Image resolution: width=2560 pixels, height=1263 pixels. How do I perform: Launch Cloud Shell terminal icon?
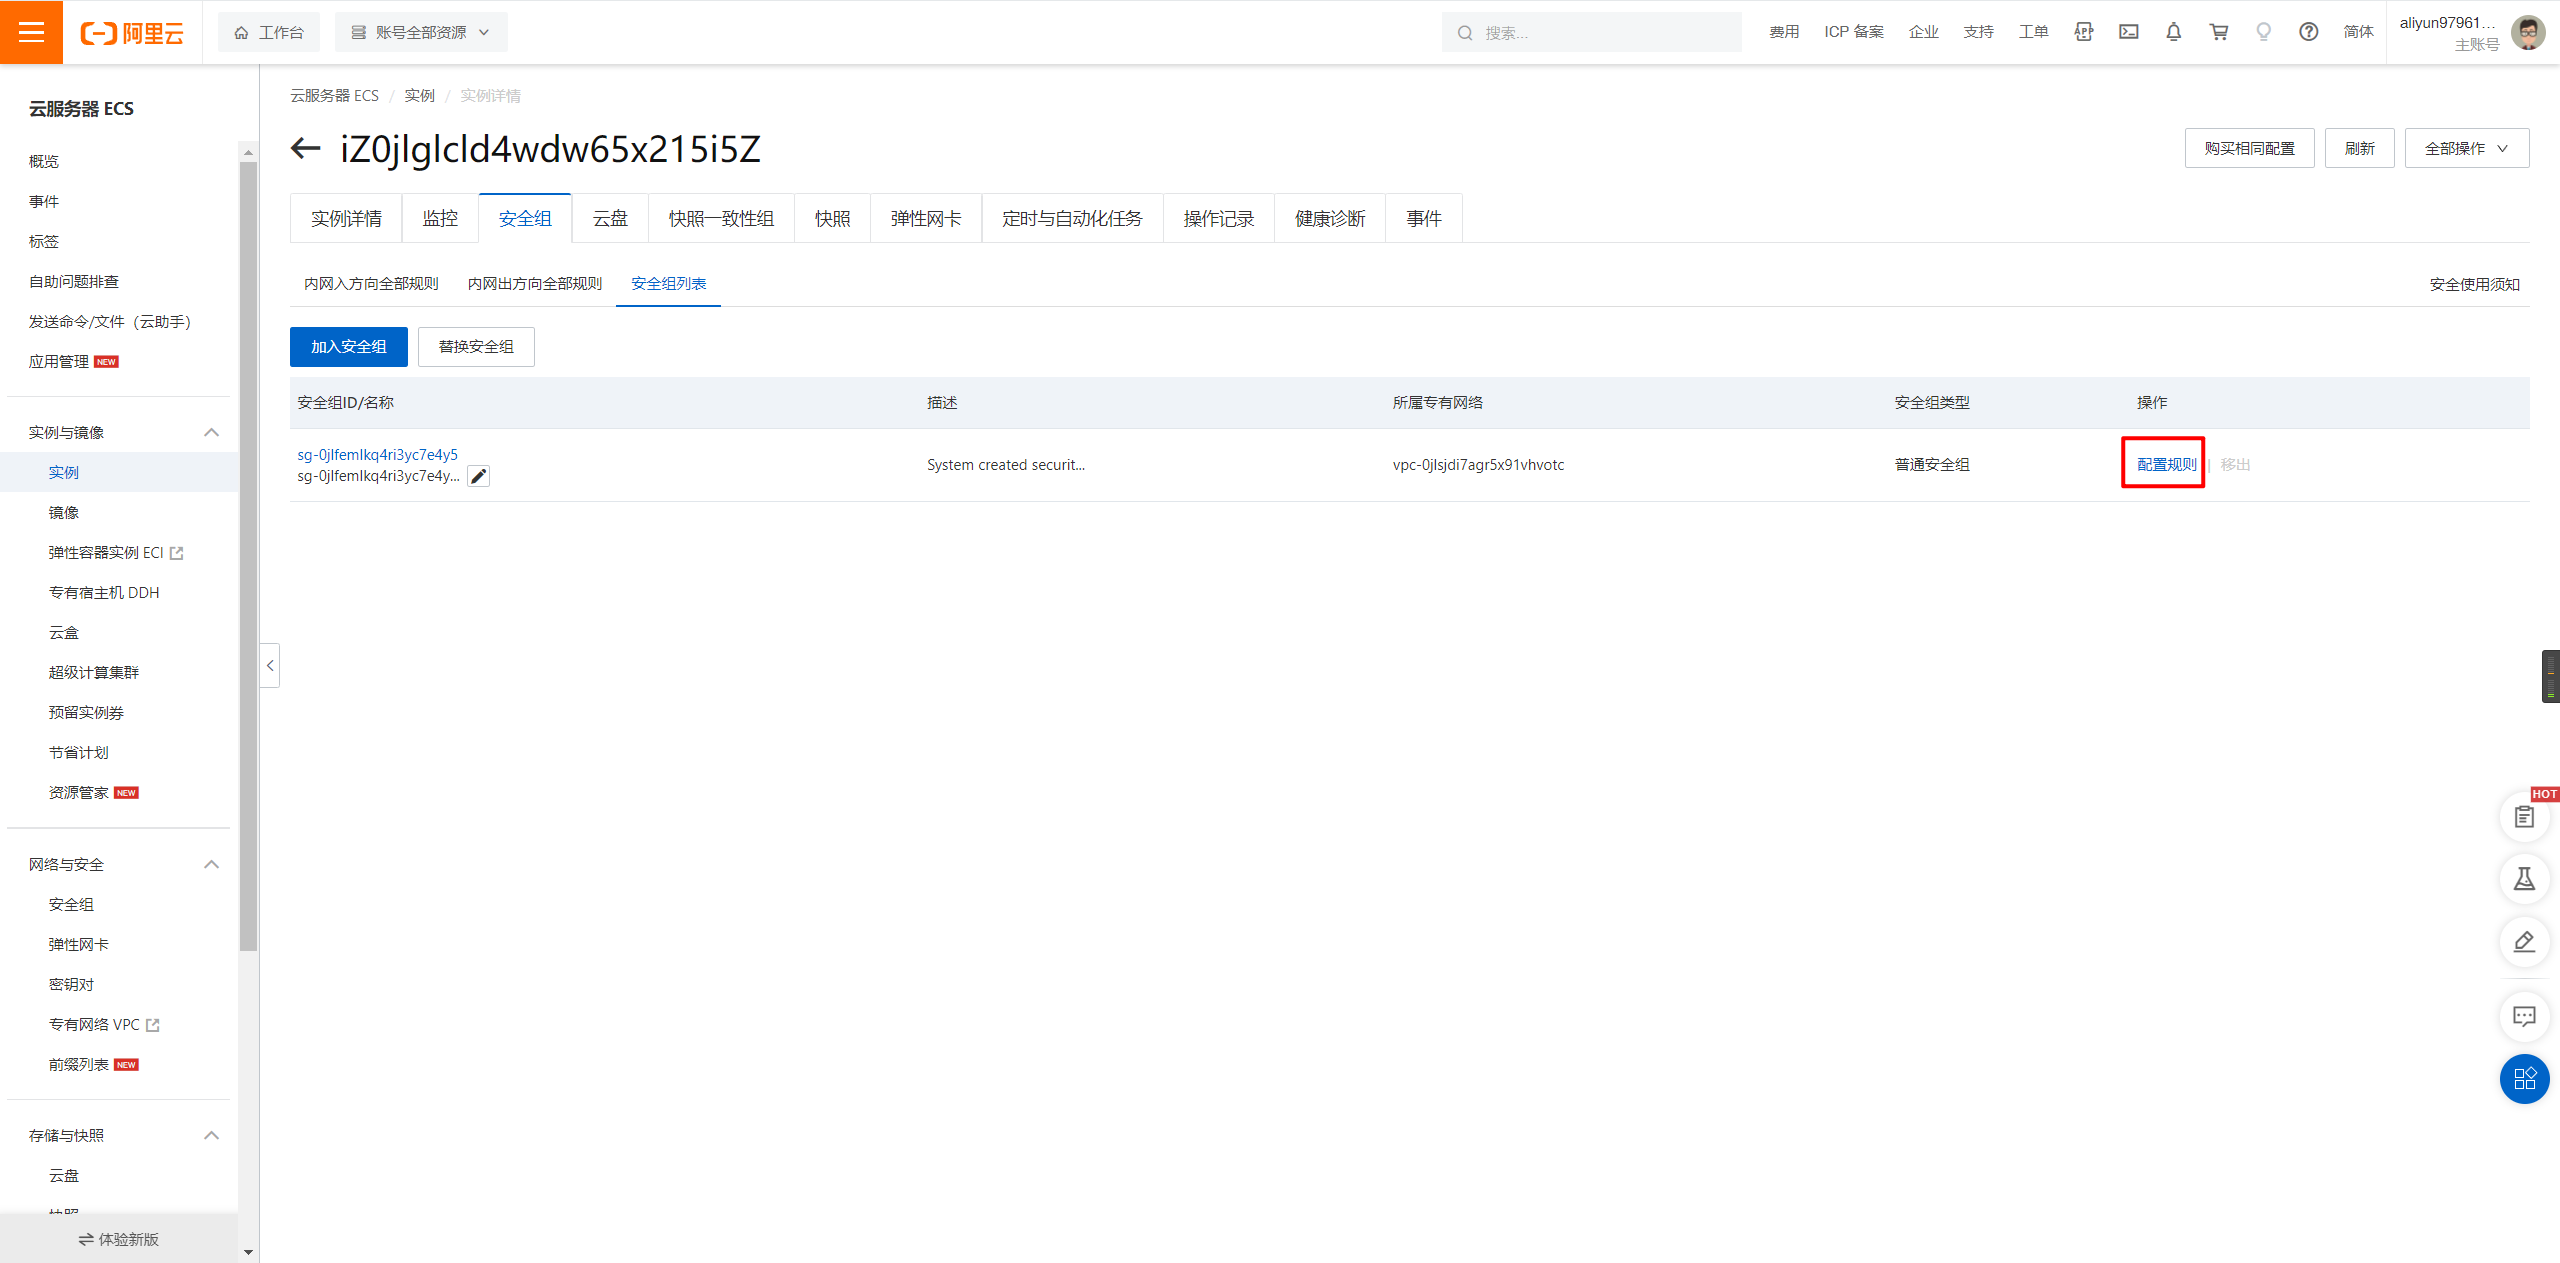pos(2129,32)
